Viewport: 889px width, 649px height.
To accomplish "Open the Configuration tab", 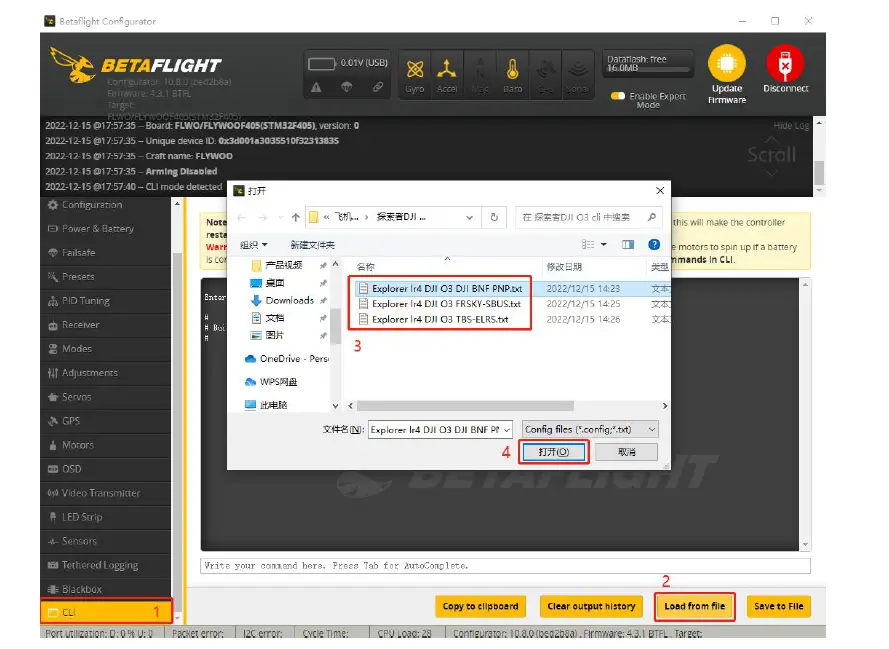I will (105, 205).
